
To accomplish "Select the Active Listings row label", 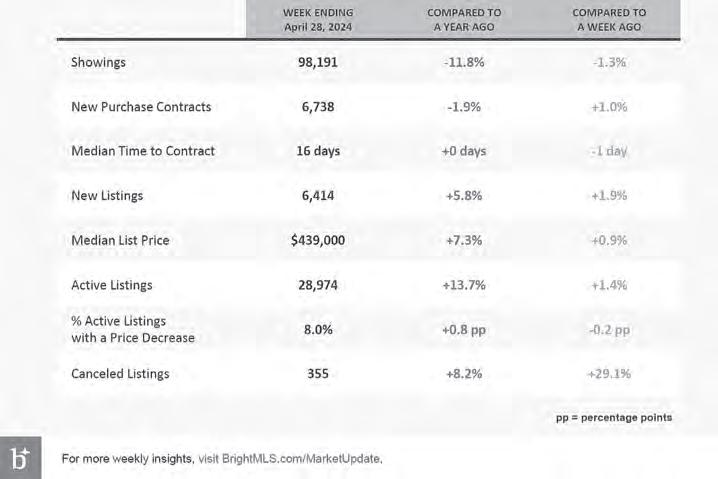I will [x=112, y=285].
